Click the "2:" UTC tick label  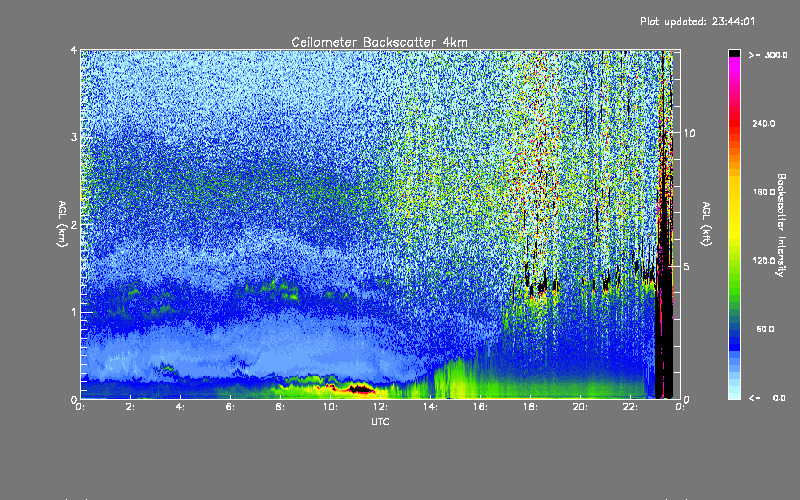(x=131, y=407)
